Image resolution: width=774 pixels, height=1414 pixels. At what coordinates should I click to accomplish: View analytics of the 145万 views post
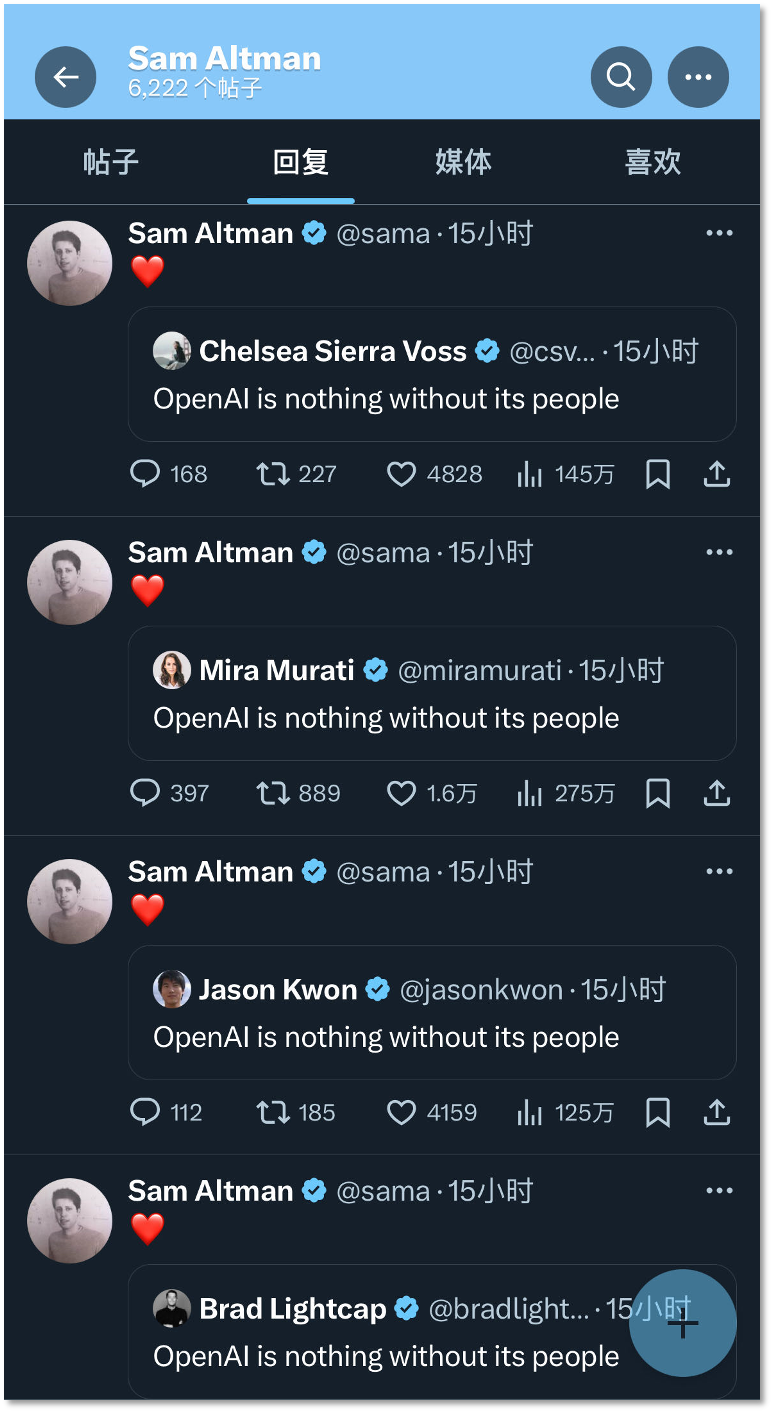pyautogui.click(x=530, y=474)
